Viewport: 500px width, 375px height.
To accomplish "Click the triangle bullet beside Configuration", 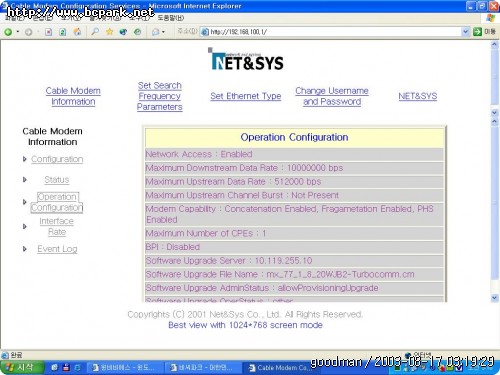I will [x=24, y=159].
